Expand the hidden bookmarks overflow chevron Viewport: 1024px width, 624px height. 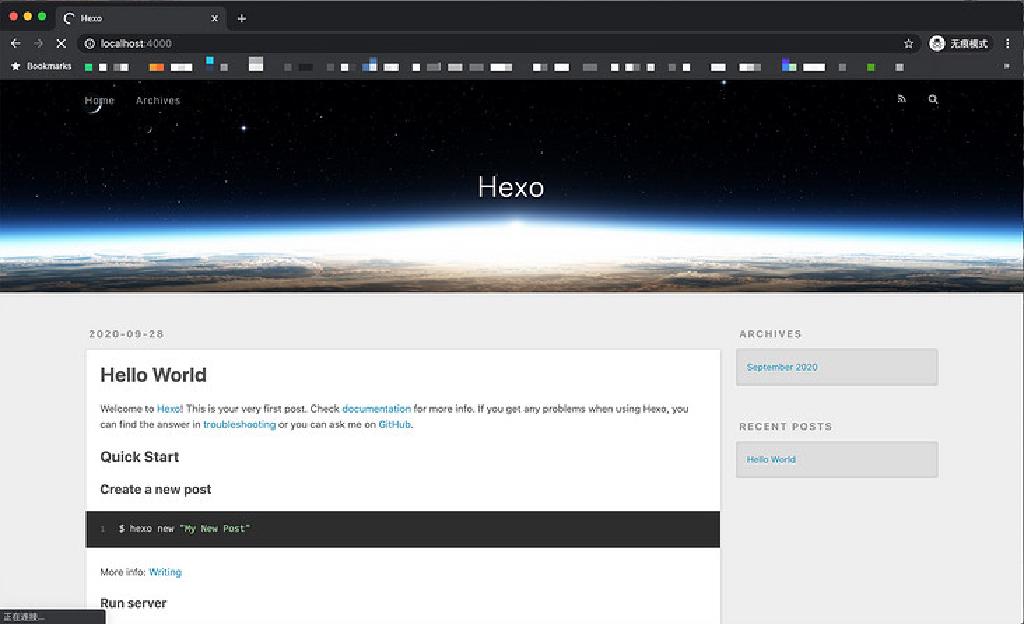click(1007, 67)
